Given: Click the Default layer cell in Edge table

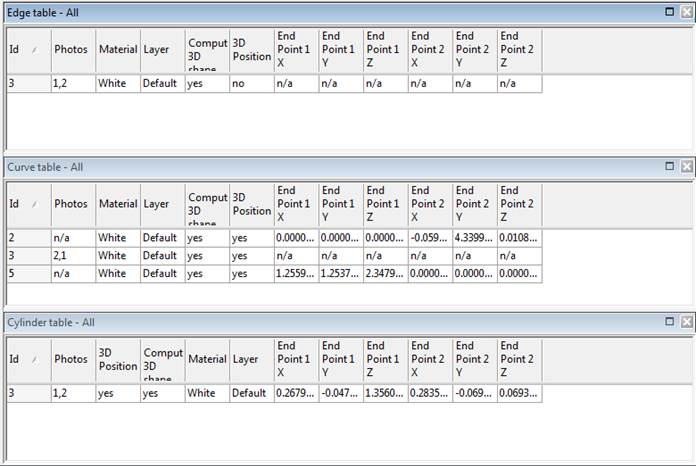Looking at the screenshot, I should (x=161, y=84).
